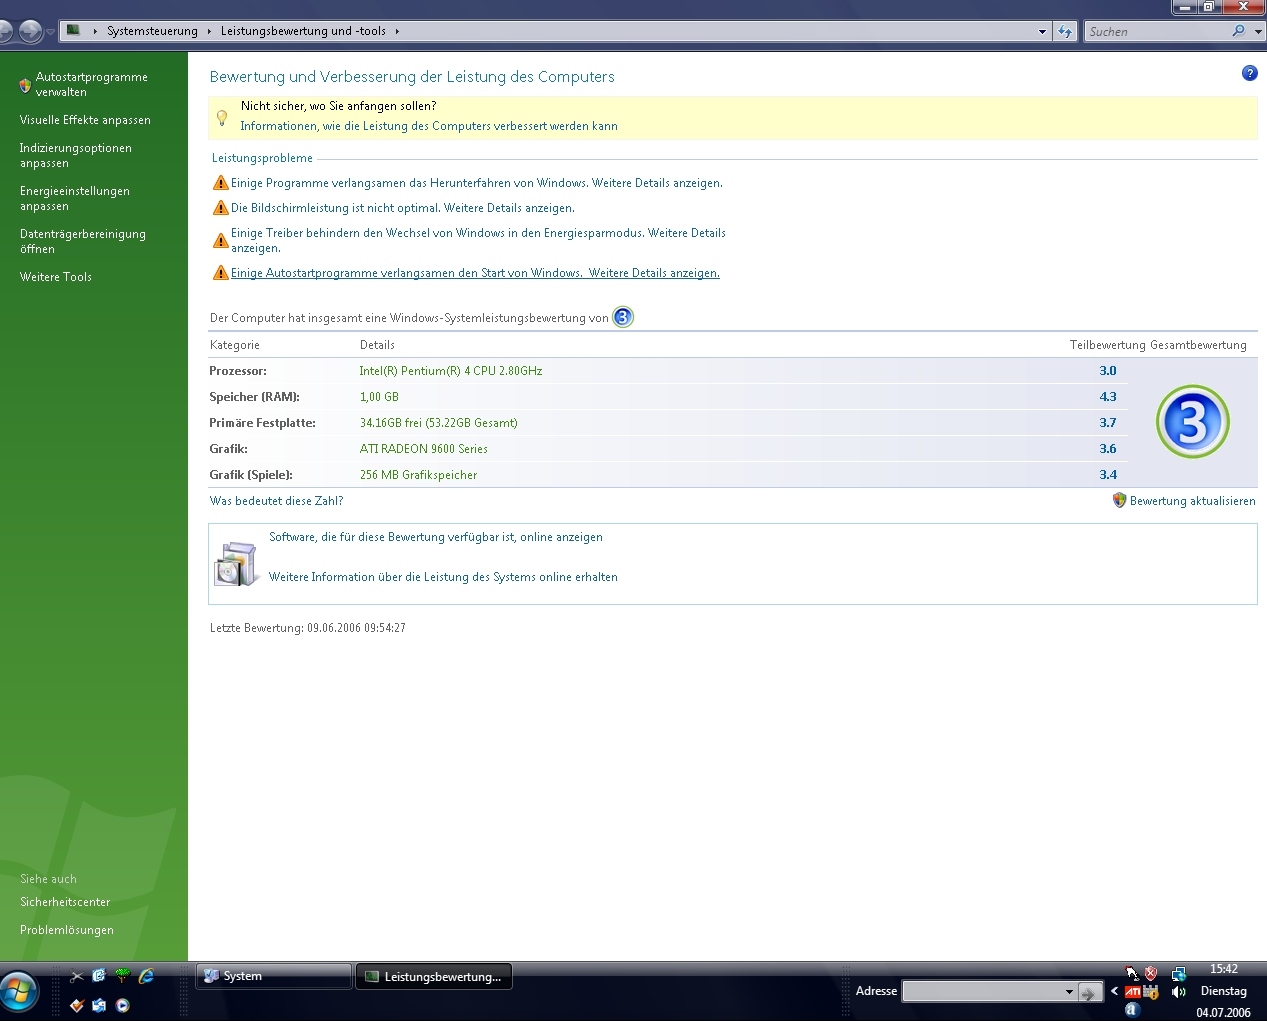Viewport: 1267px width, 1021px height.
Task: Switch to the System taskbar window
Action: tap(273, 976)
